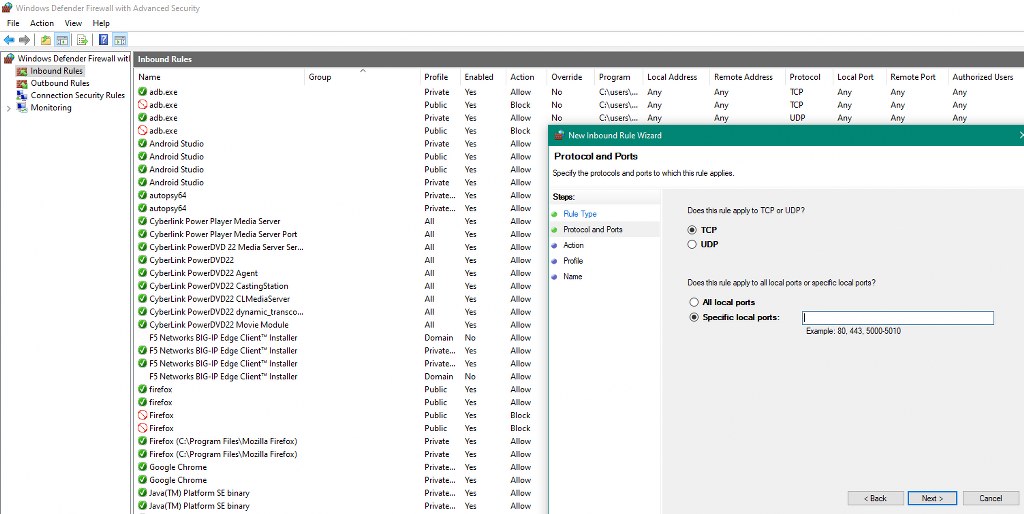1024x514 pixels.
Task: Click green check icon for PowerDVD22 Movie Module
Action: (142, 325)
